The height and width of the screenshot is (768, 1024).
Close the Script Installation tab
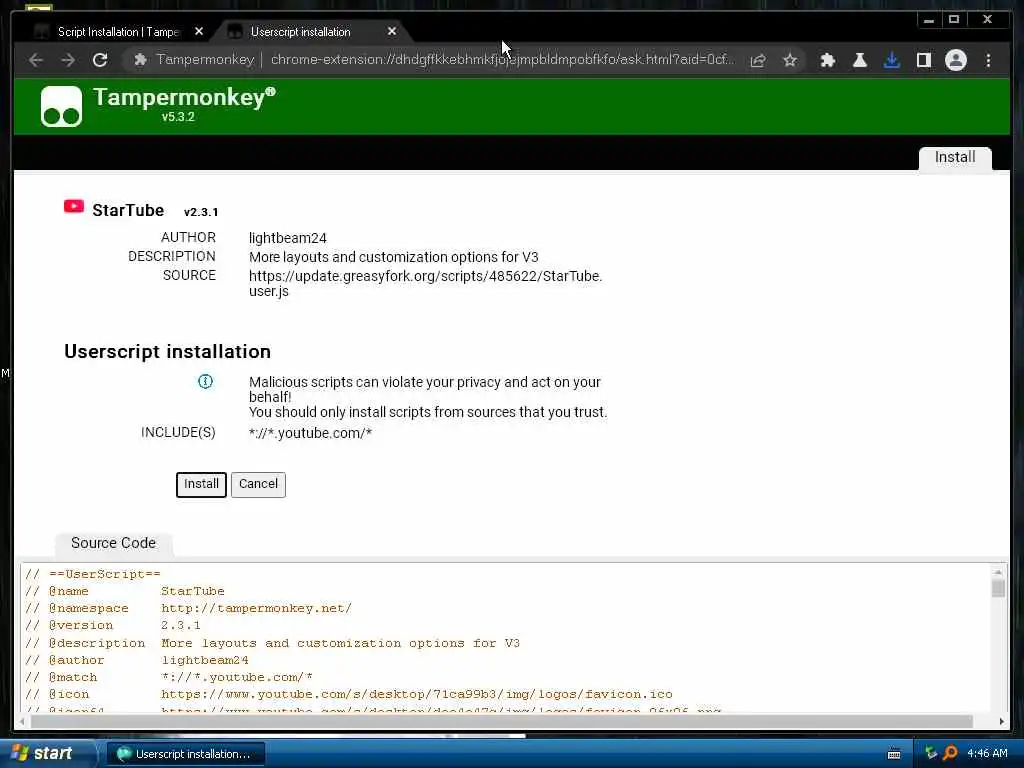[x=199, y=31]
